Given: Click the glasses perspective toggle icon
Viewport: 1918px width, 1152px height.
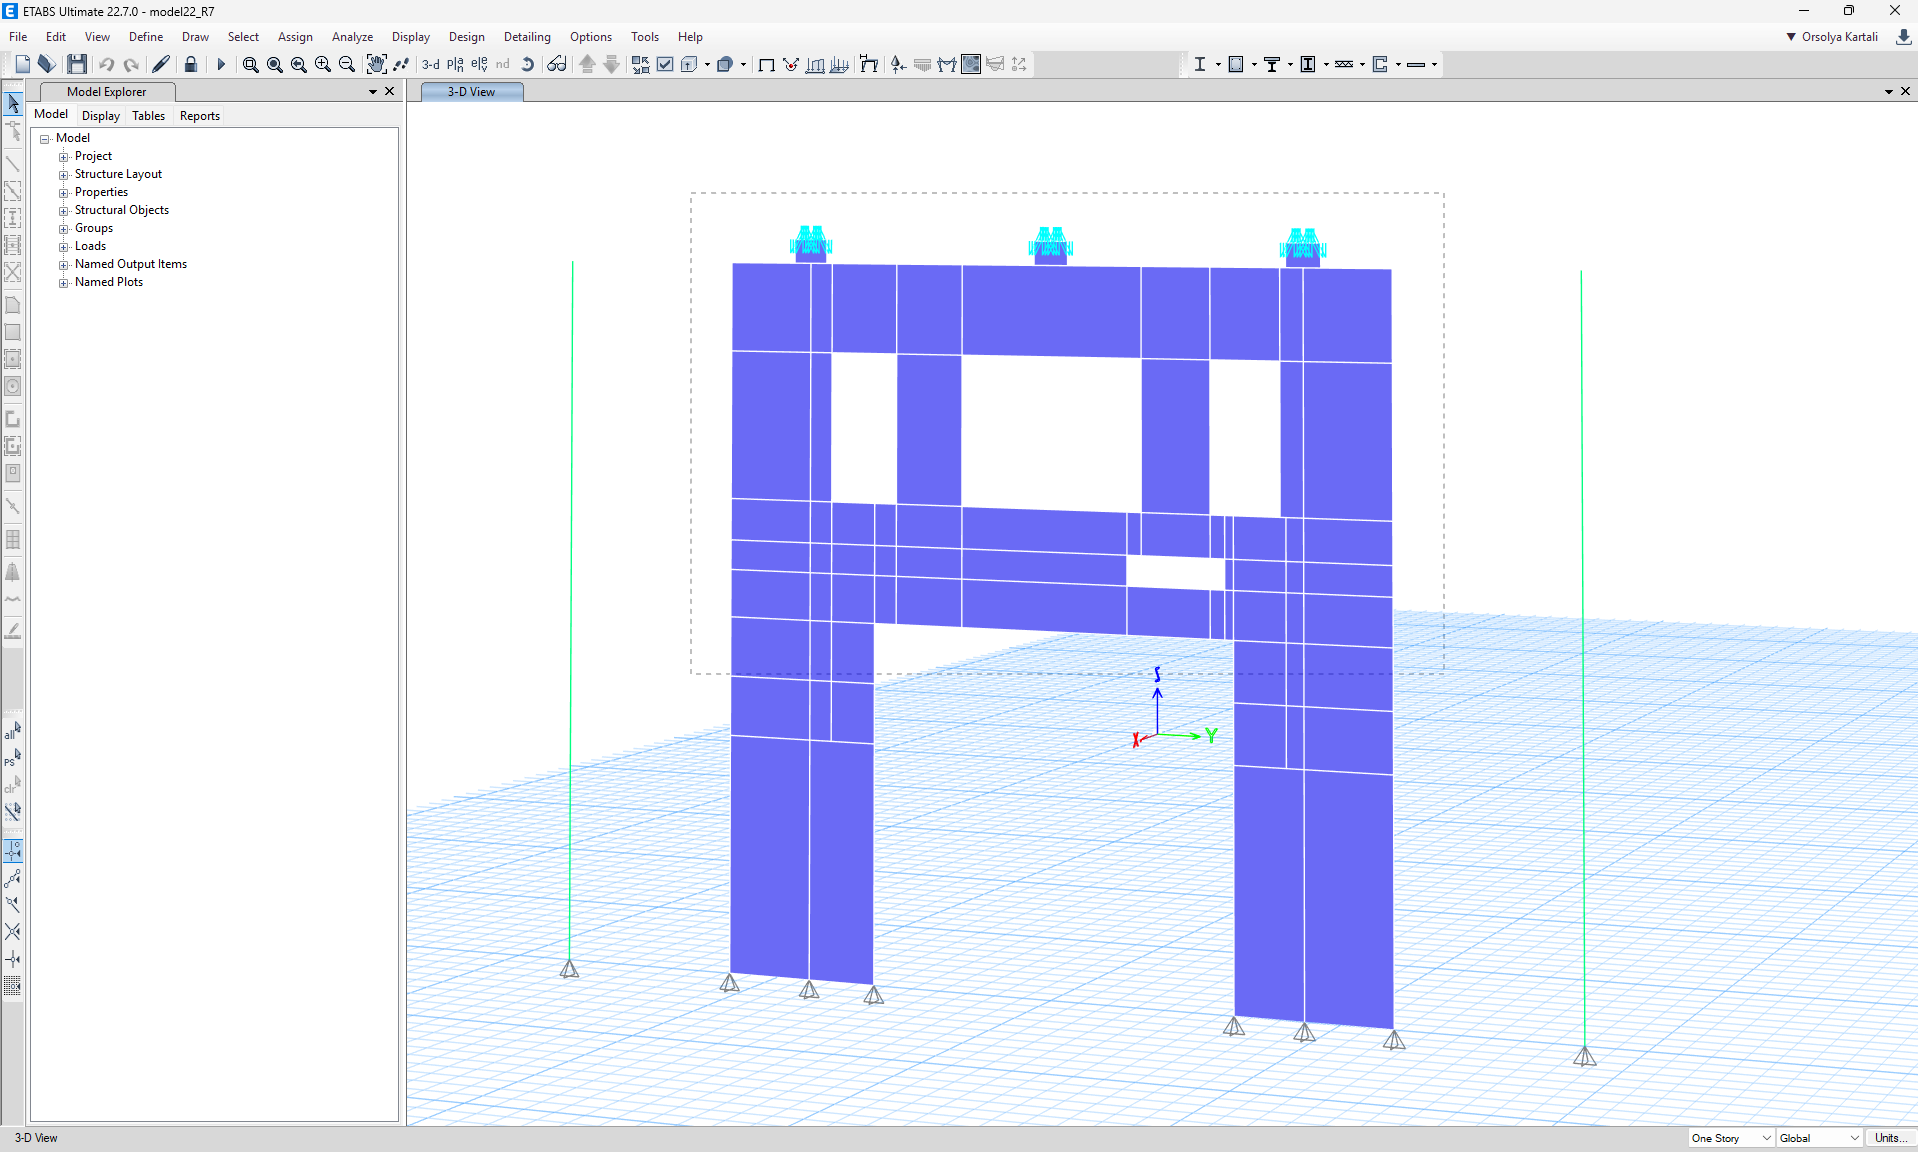Looking at the screenshot, I should (x=557, y=64).
